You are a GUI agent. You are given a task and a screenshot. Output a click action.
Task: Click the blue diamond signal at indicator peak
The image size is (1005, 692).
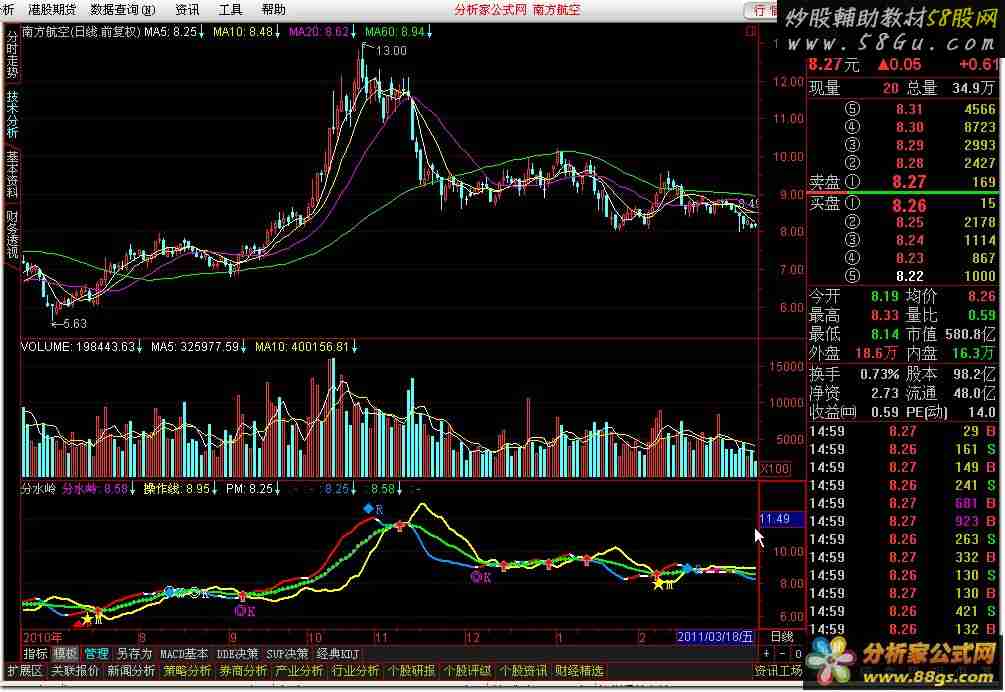(368, 509)
